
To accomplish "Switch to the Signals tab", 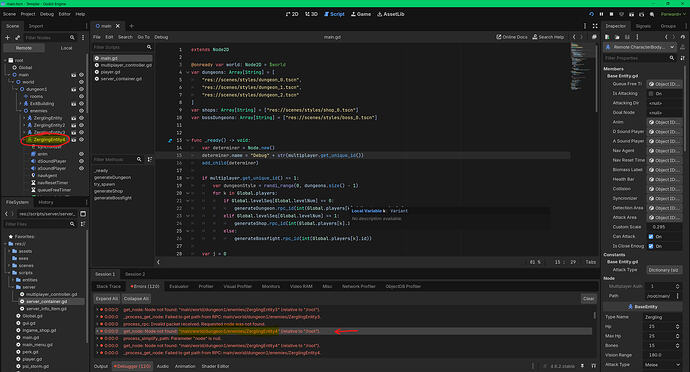I will (643, 26).
